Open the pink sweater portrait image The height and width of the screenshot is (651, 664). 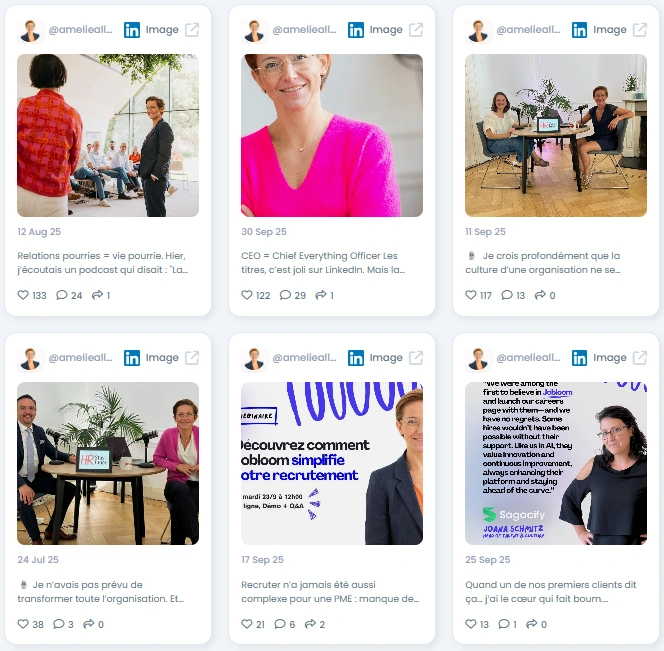click(x=332, y=135)
